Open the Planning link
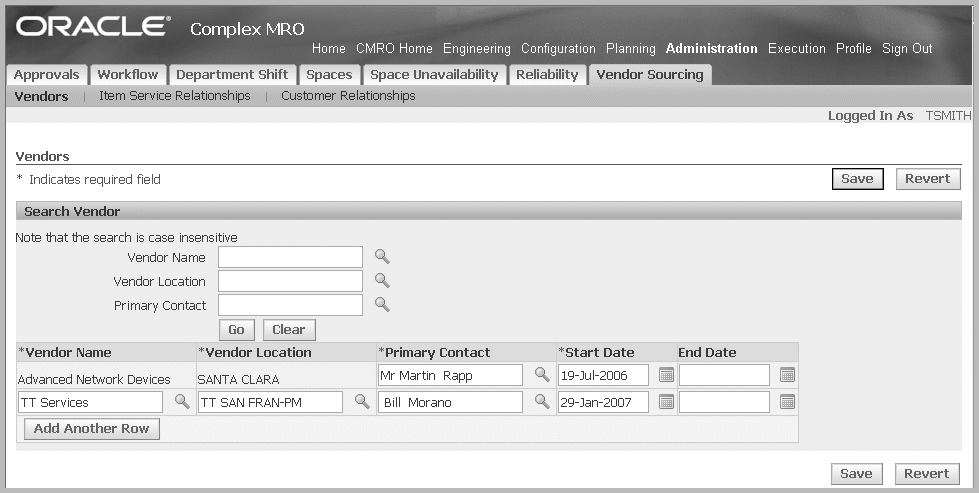979x493 pixels. click(x=631, y=49)
